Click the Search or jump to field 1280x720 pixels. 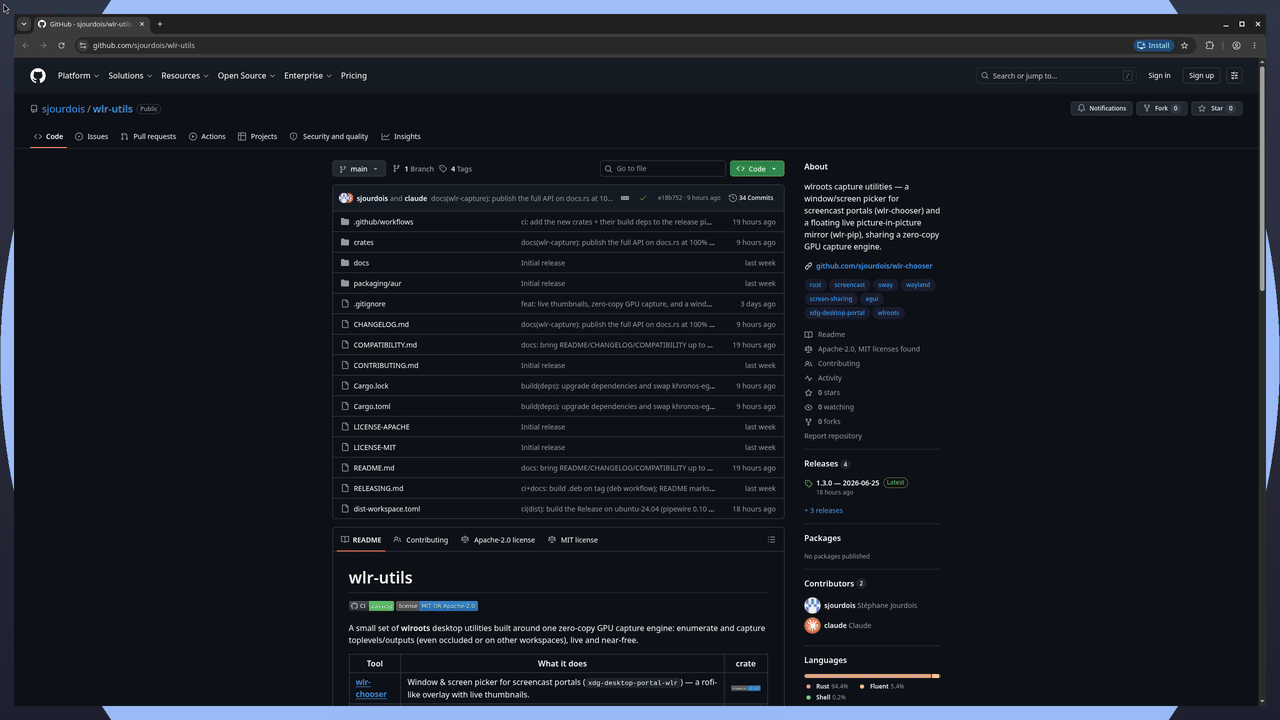tap(1056, 76)
